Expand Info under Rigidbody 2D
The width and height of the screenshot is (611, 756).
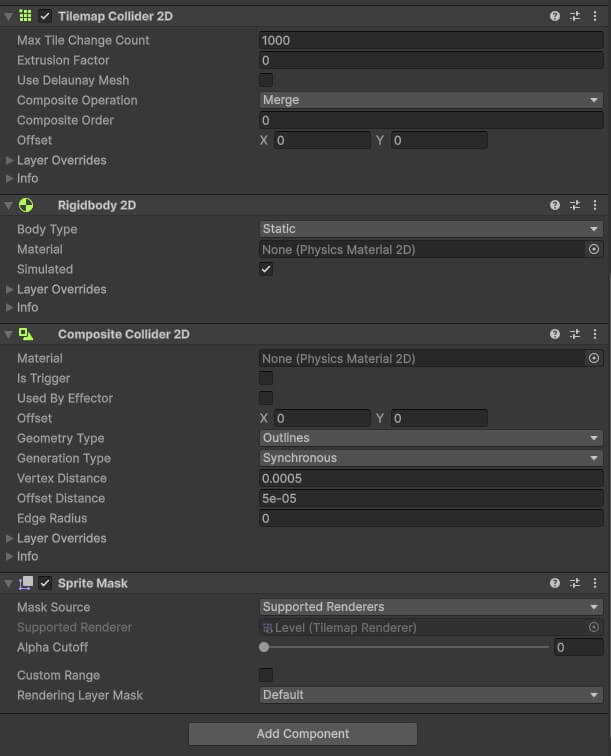point(9,307)
